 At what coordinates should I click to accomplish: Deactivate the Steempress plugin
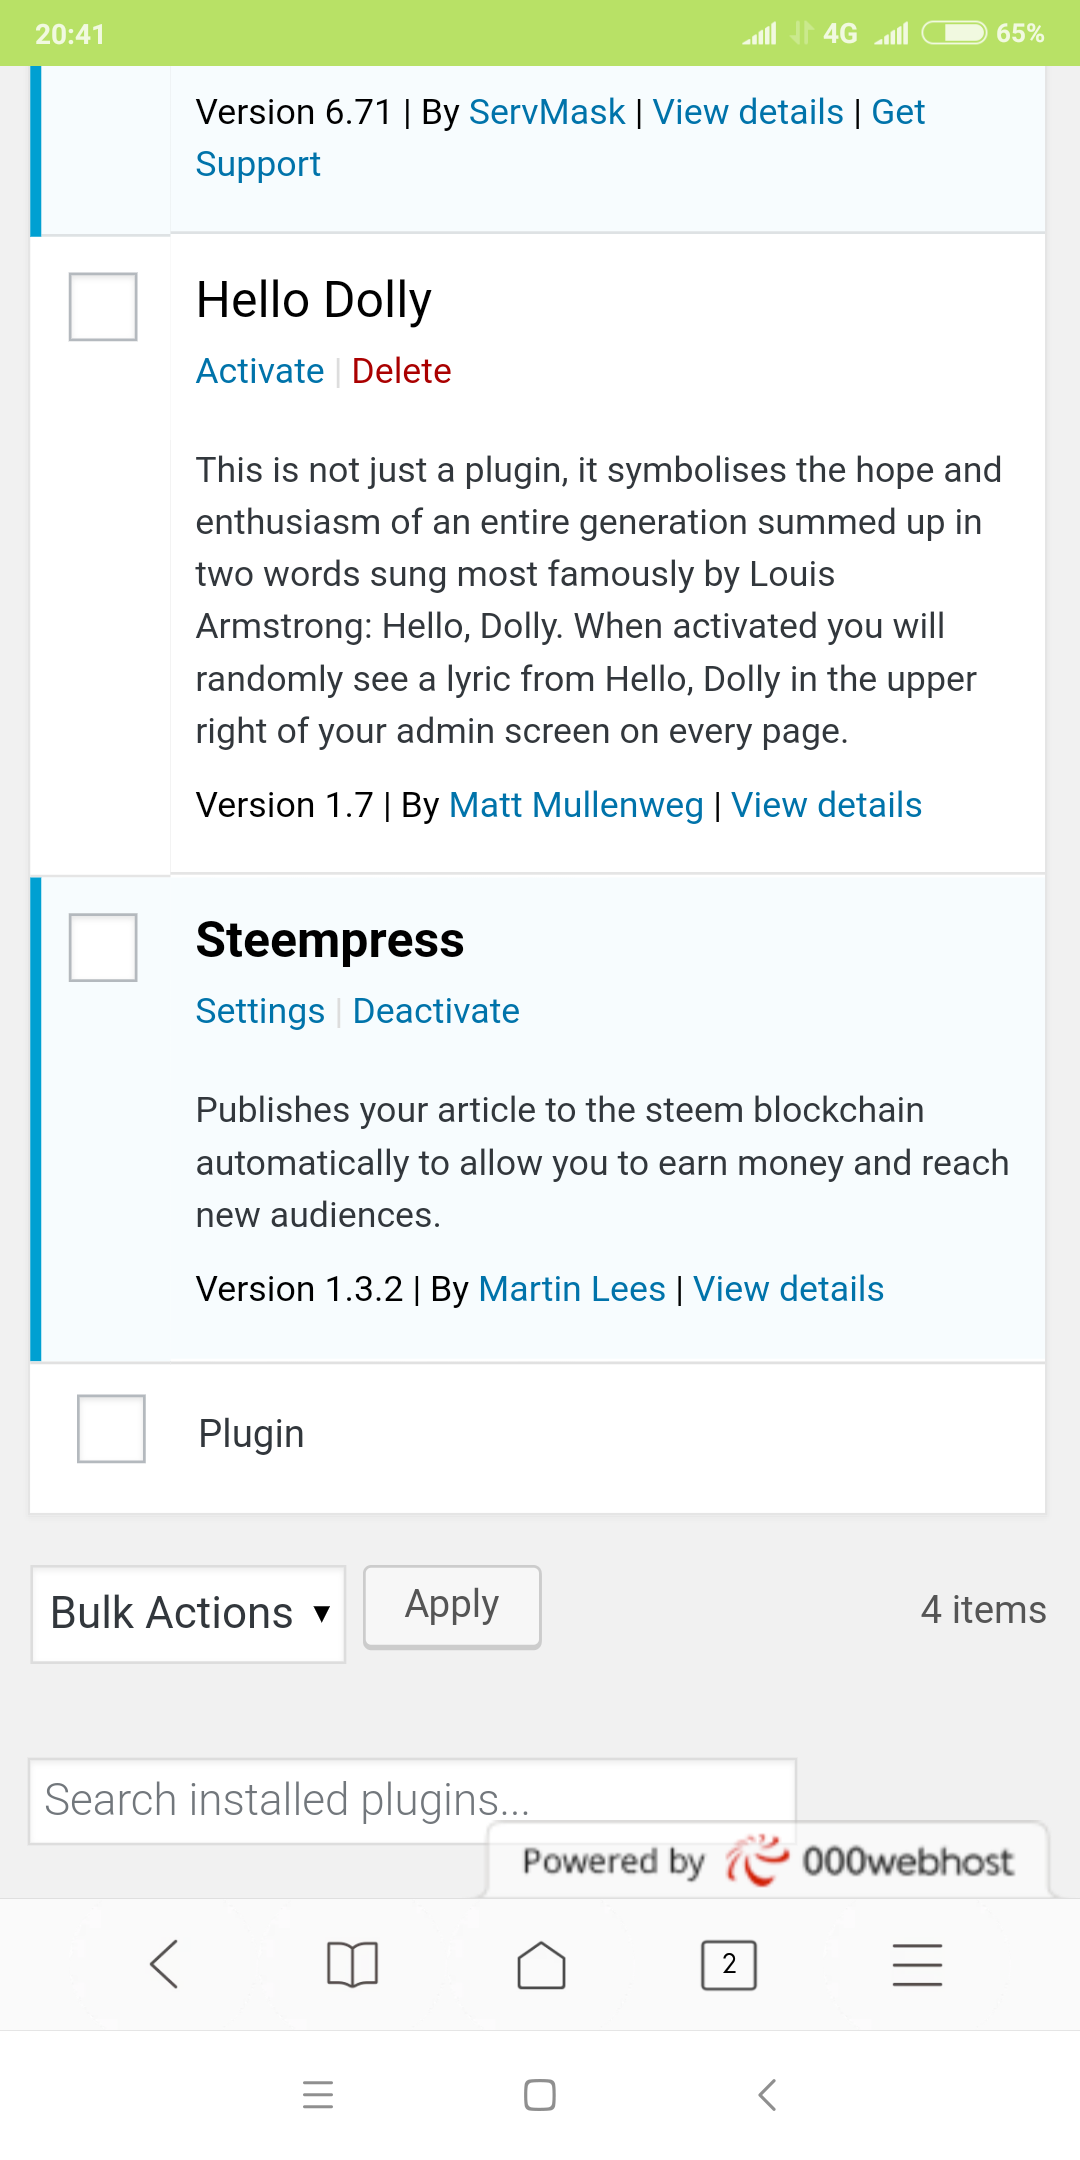tap(436, 1011)
